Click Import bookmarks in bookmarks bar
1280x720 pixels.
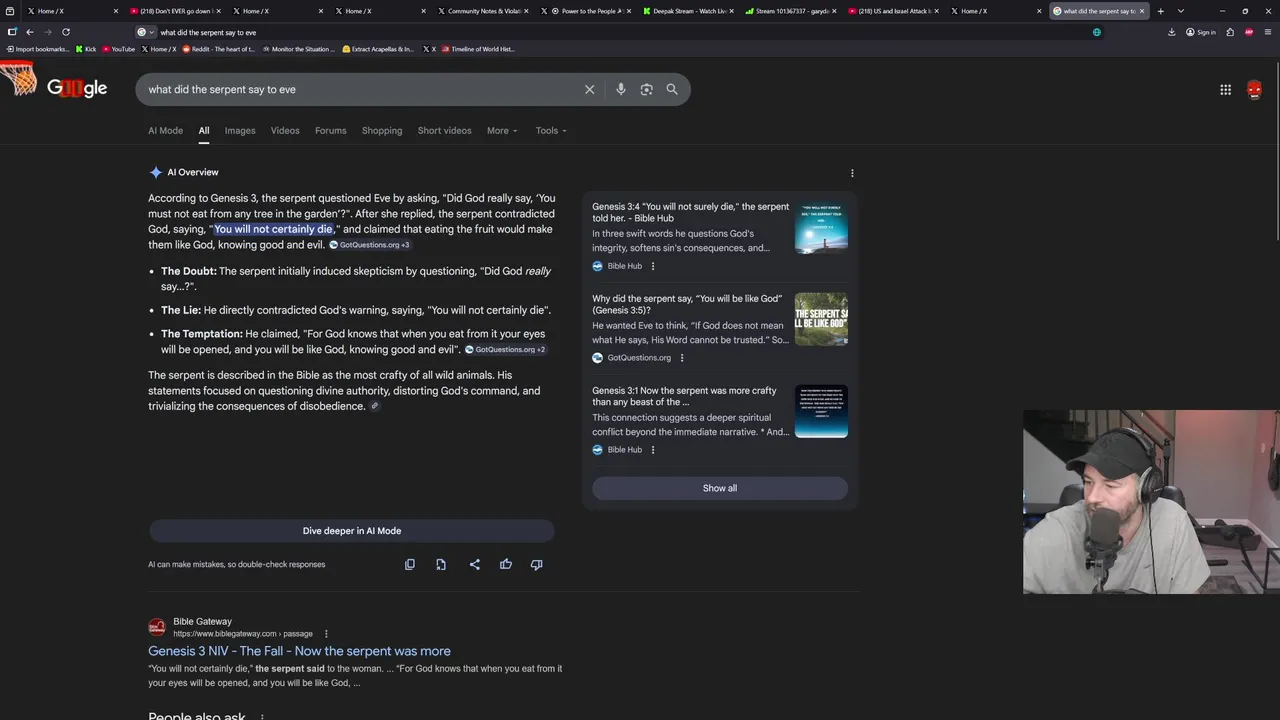(38, 49)
